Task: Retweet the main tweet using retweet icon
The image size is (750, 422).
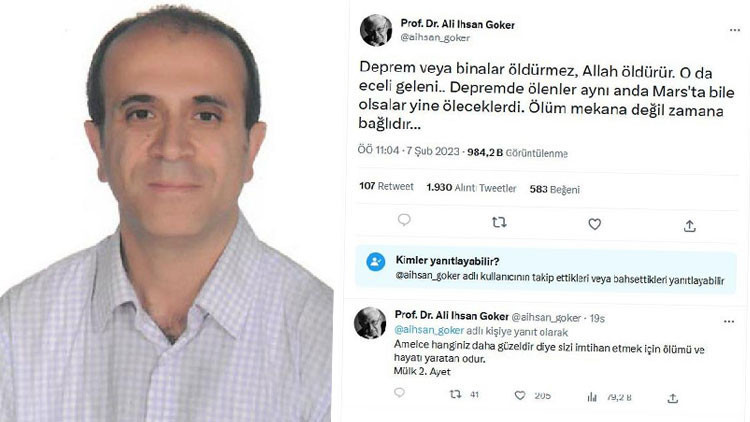Action: point(499,222)
